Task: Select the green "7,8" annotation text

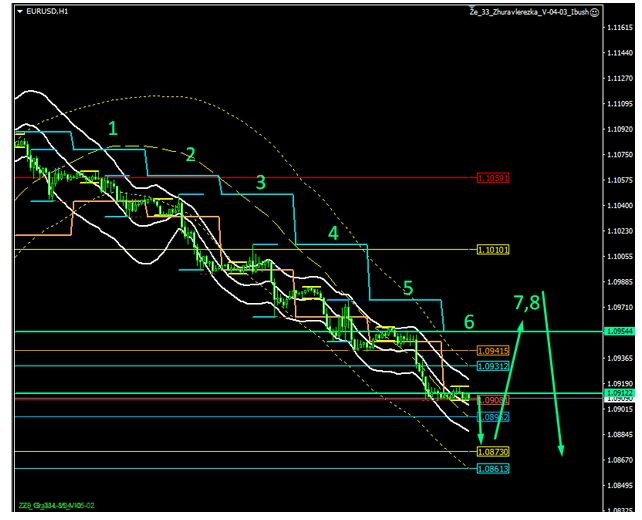Action: click(x=527, y=302)
